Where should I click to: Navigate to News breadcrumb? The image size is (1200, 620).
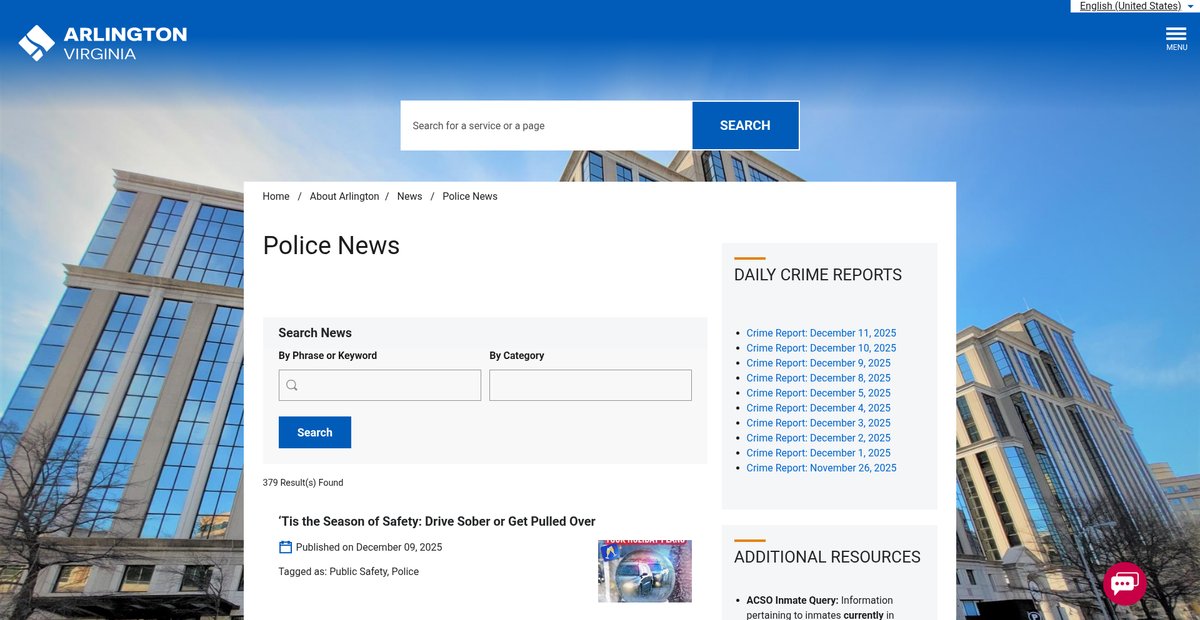(409, 196)
